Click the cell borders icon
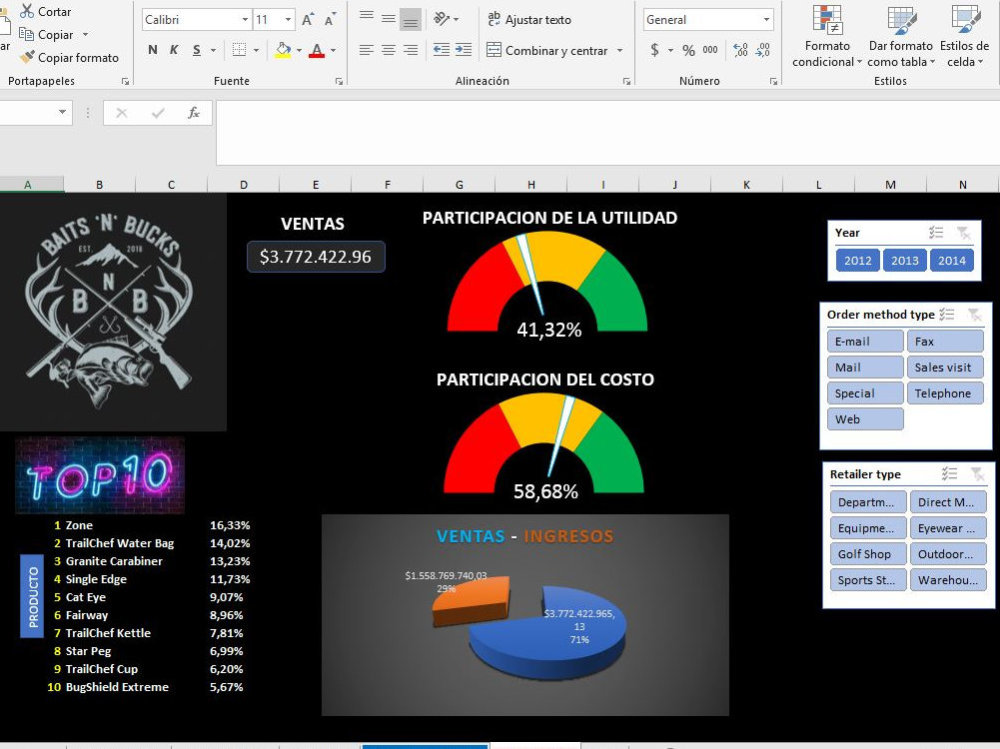The width and height of the screenshot is (1000, 749). 239,50
